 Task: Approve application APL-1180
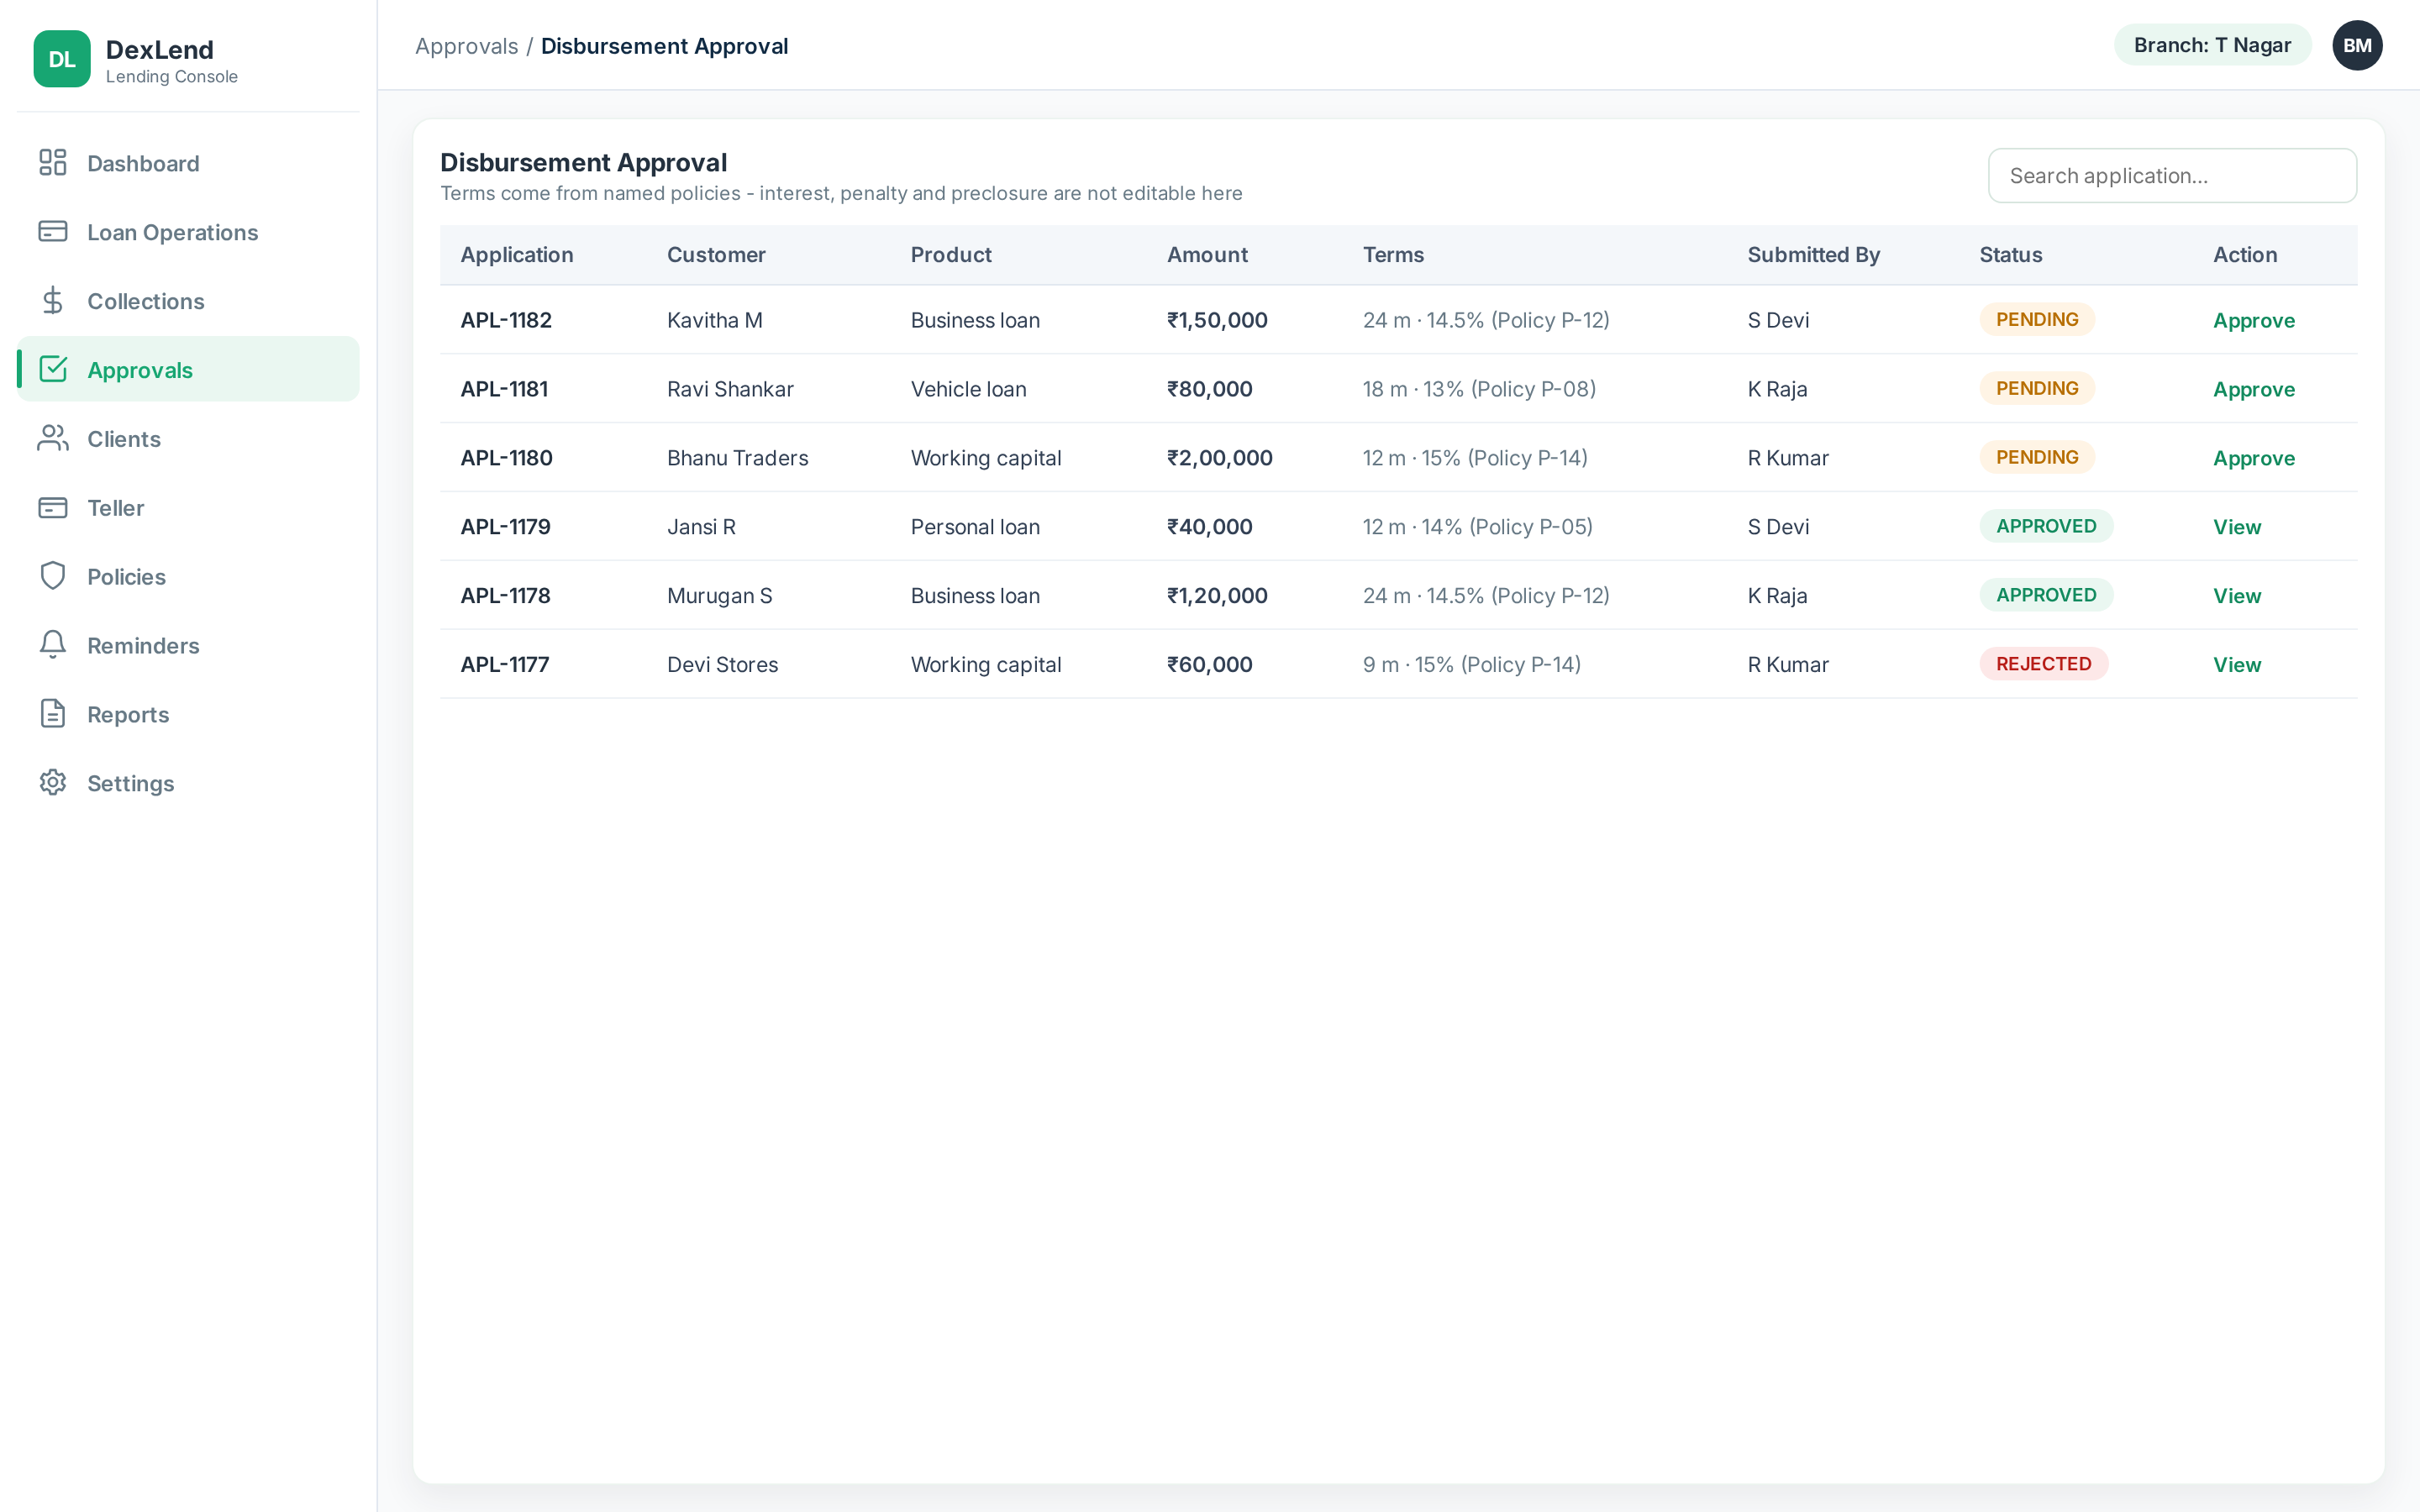[2253, 459]
